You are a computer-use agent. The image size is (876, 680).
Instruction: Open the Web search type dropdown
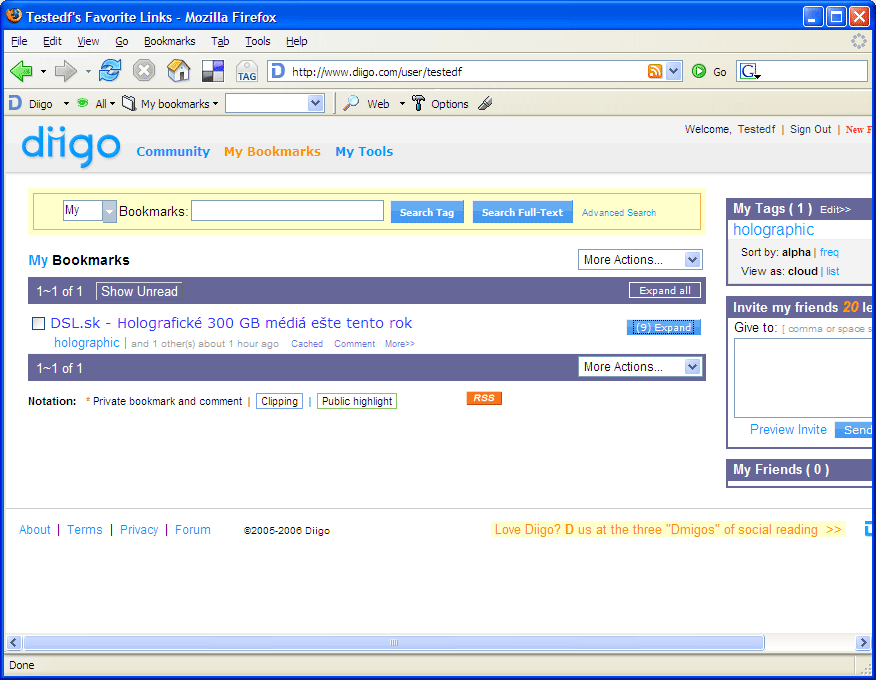[402, 103]
